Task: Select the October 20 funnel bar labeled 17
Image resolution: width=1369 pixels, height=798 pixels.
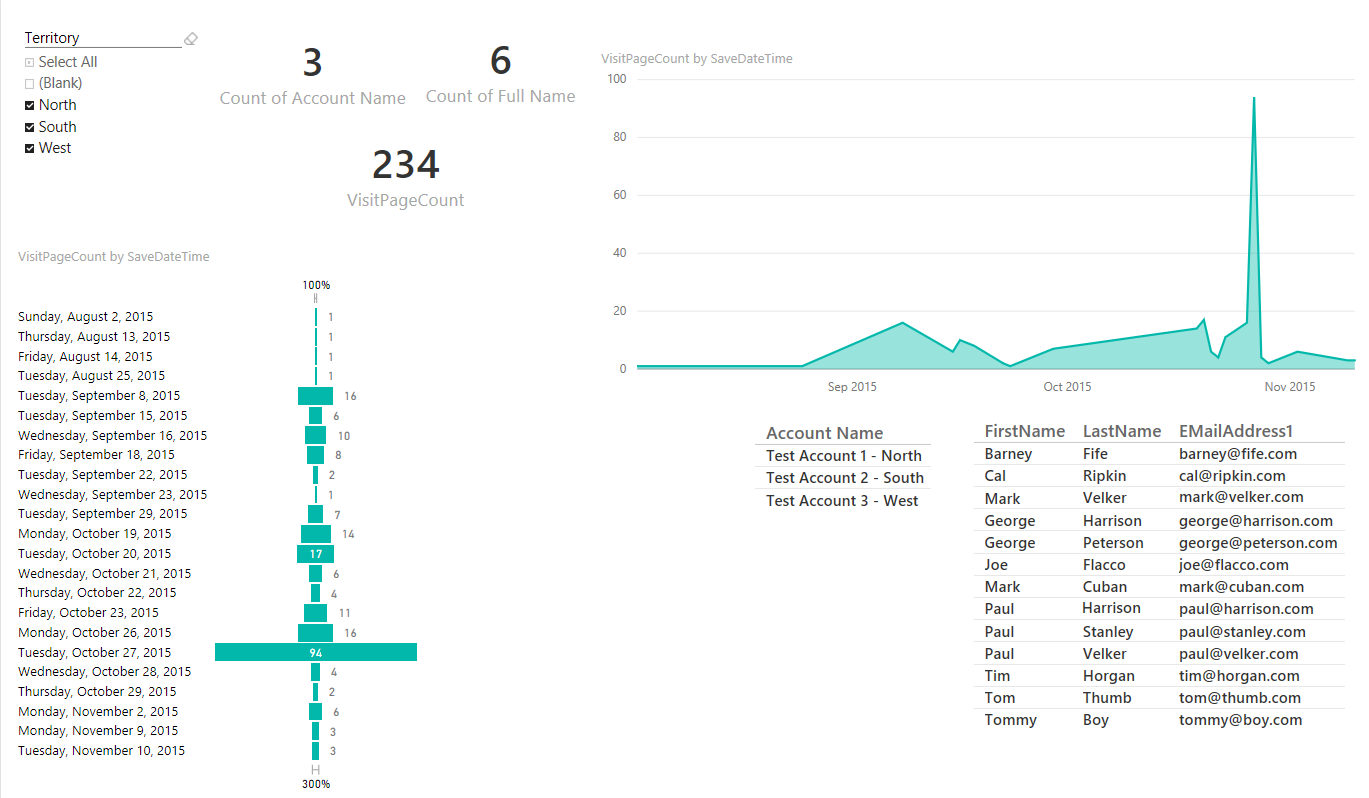Action: pyautogui.click(x=315, y=554)
